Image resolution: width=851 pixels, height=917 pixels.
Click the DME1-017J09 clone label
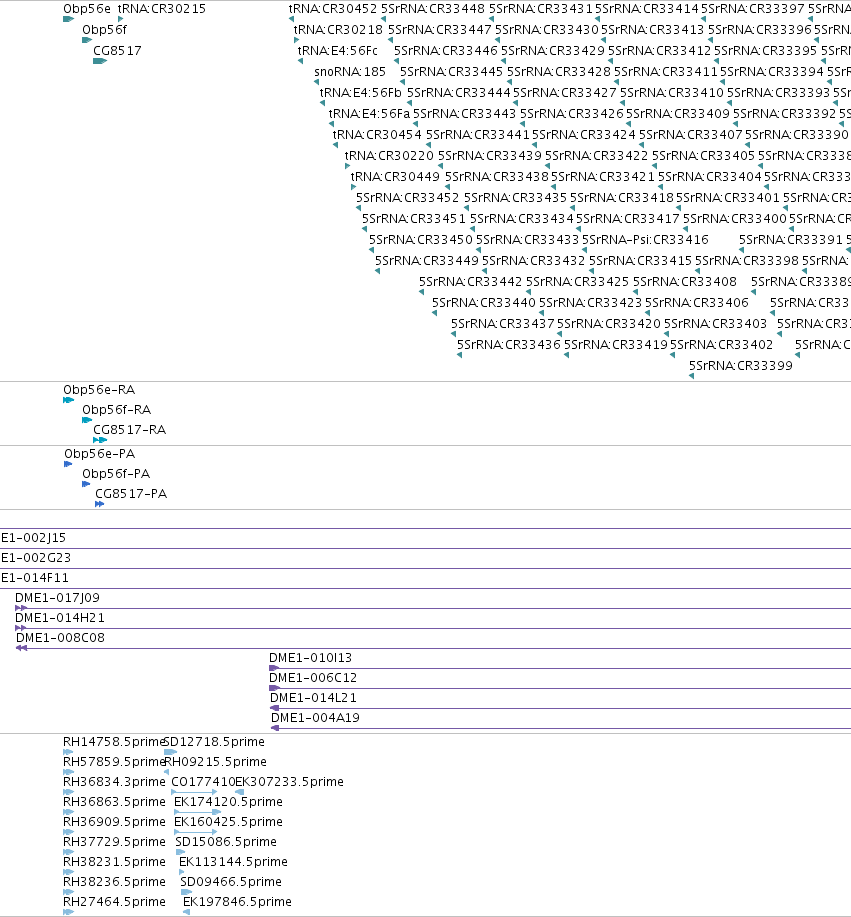(x=57, y=598)
